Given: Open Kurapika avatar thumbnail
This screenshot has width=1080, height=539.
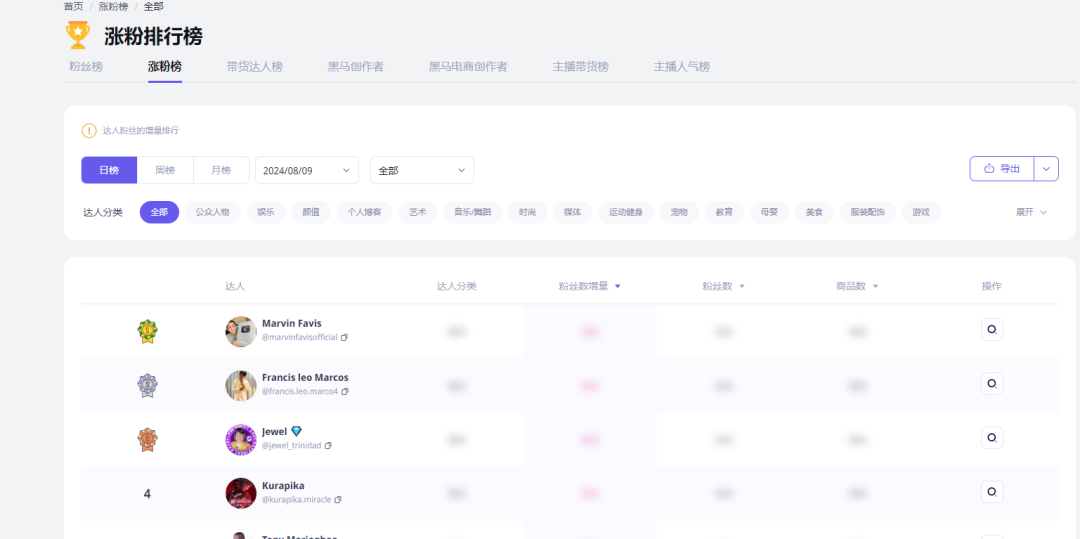Looking at the screenshot, I should (x=241, y=493).
